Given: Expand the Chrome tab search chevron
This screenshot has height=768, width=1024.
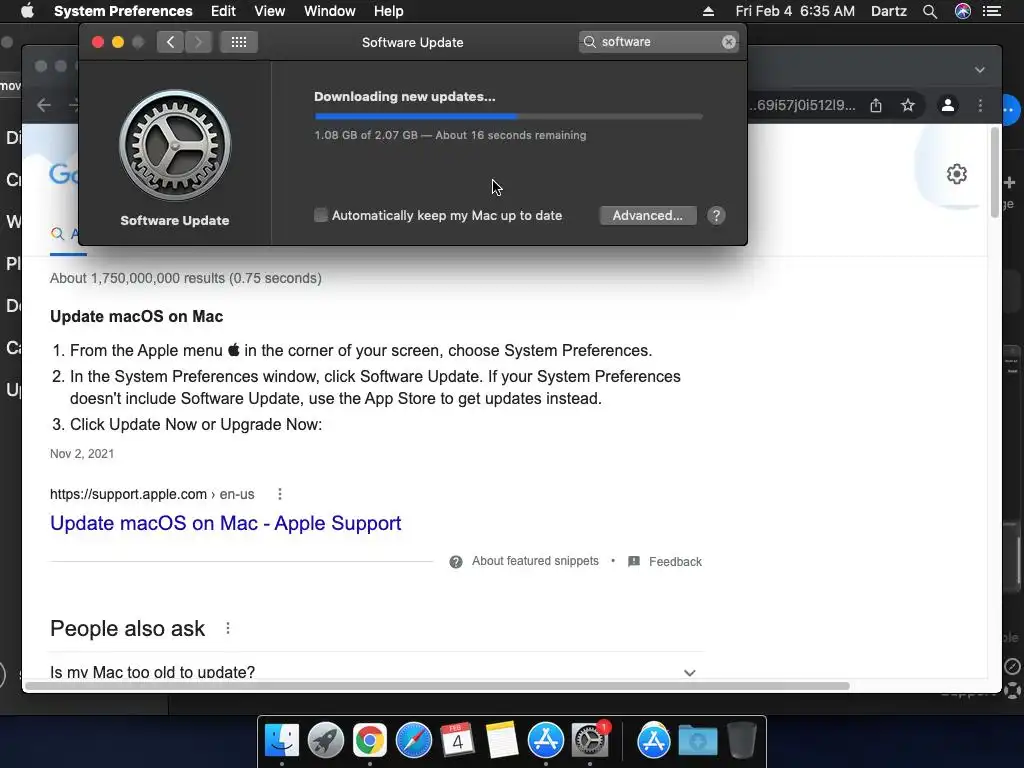Looking at the screenshot, I should 980,70.
